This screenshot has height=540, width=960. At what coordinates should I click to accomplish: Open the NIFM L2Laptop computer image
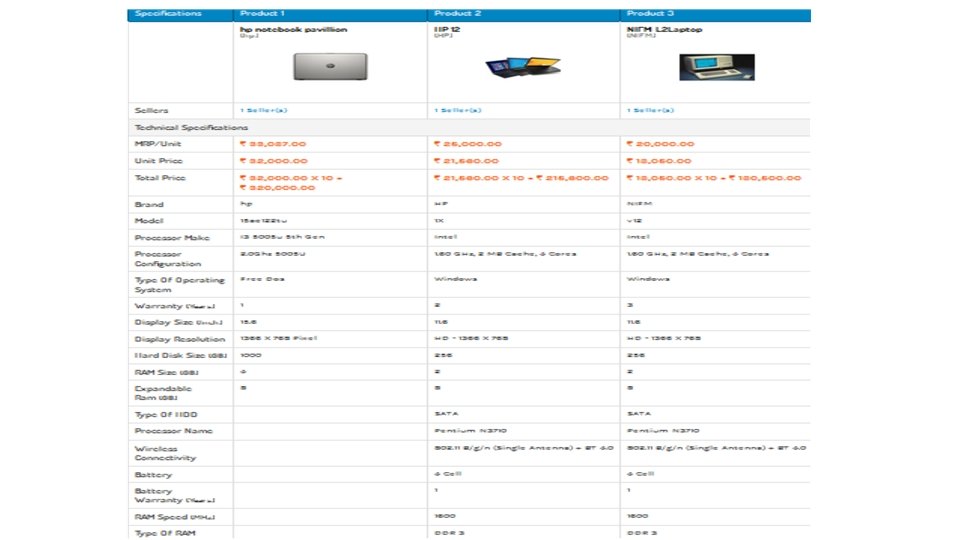717,67
